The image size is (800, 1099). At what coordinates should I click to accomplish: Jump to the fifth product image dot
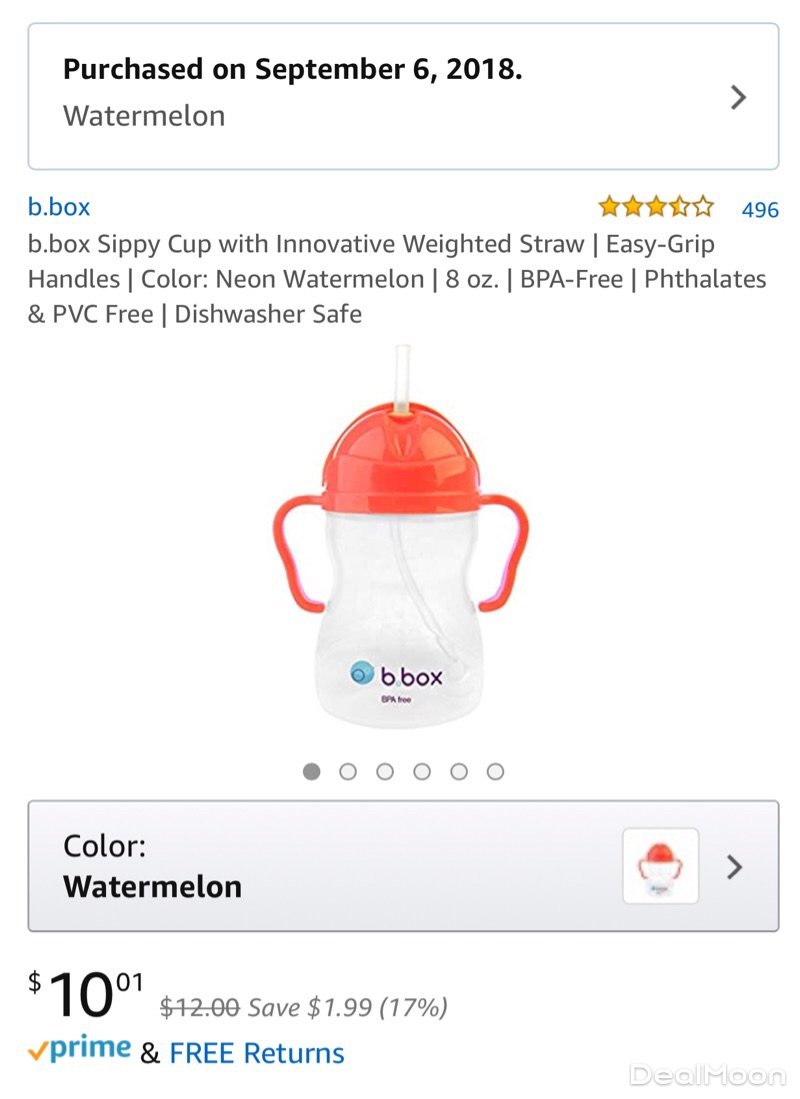[x=459, y=772]
